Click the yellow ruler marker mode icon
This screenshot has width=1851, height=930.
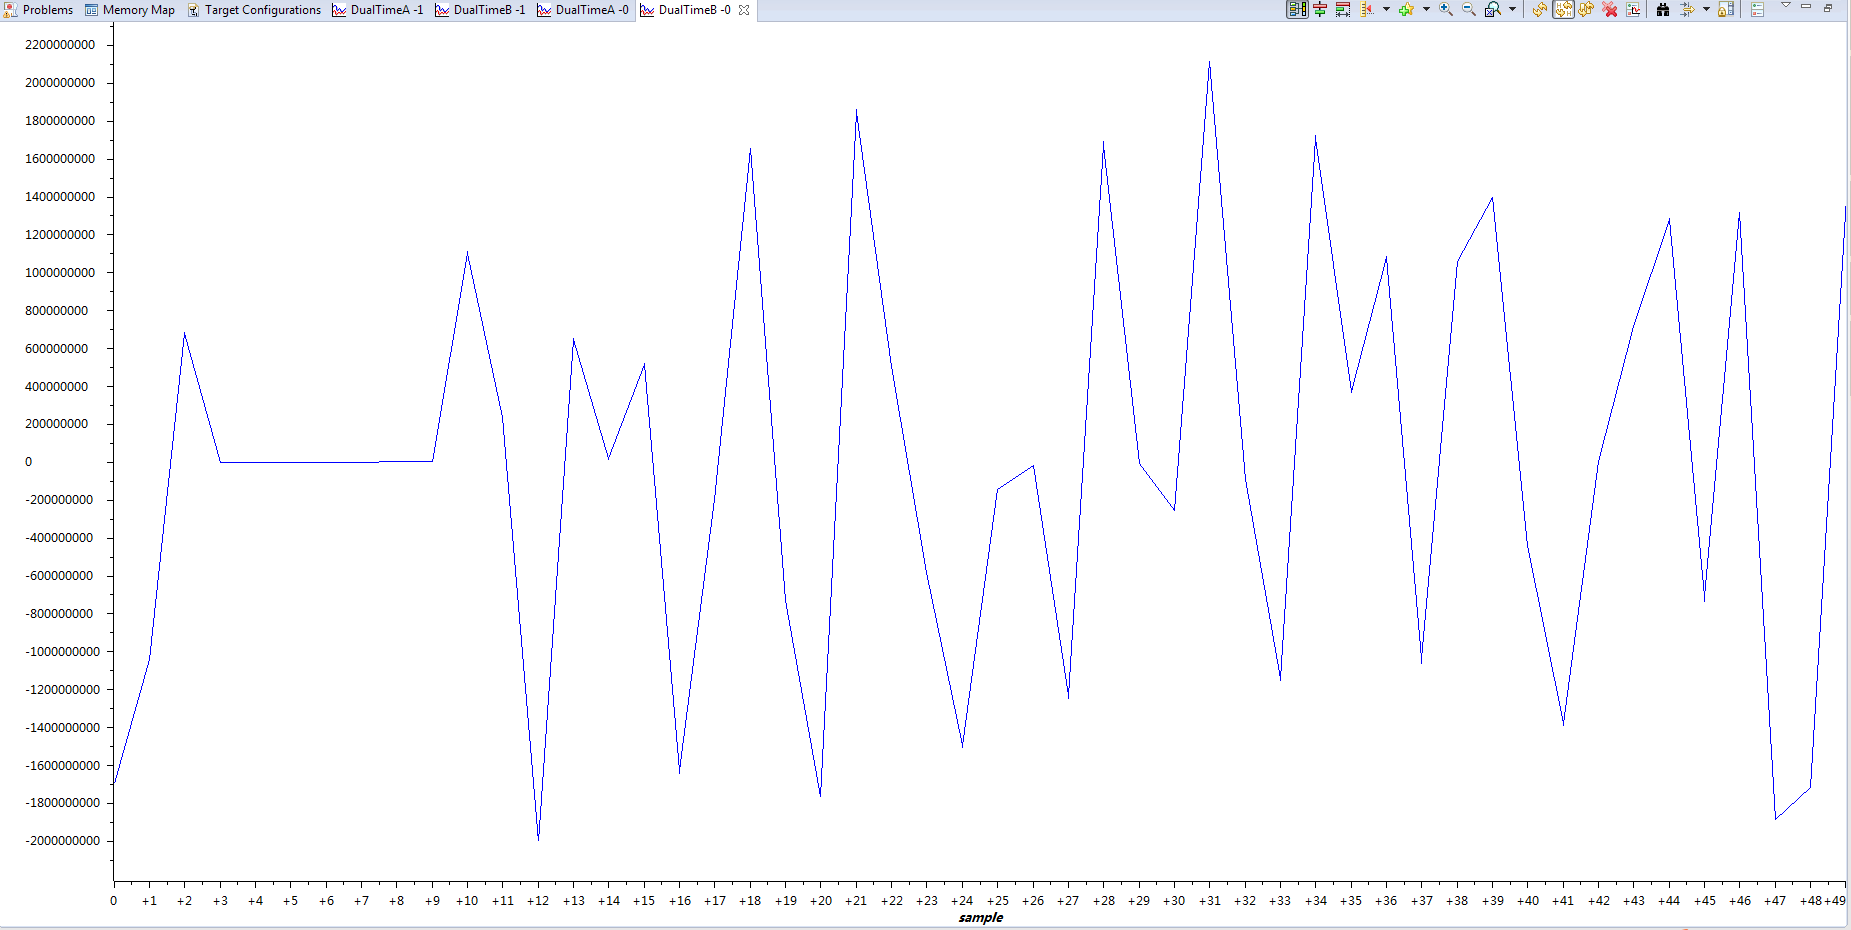(x=1367, y=9)
